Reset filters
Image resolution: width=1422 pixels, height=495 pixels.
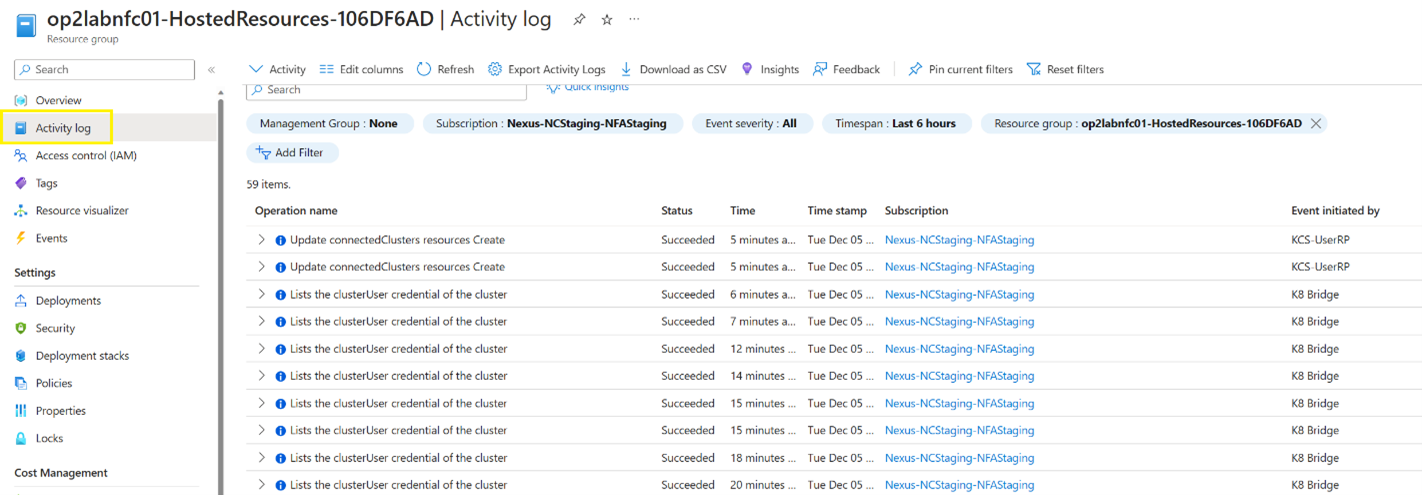pos(1065,69)
